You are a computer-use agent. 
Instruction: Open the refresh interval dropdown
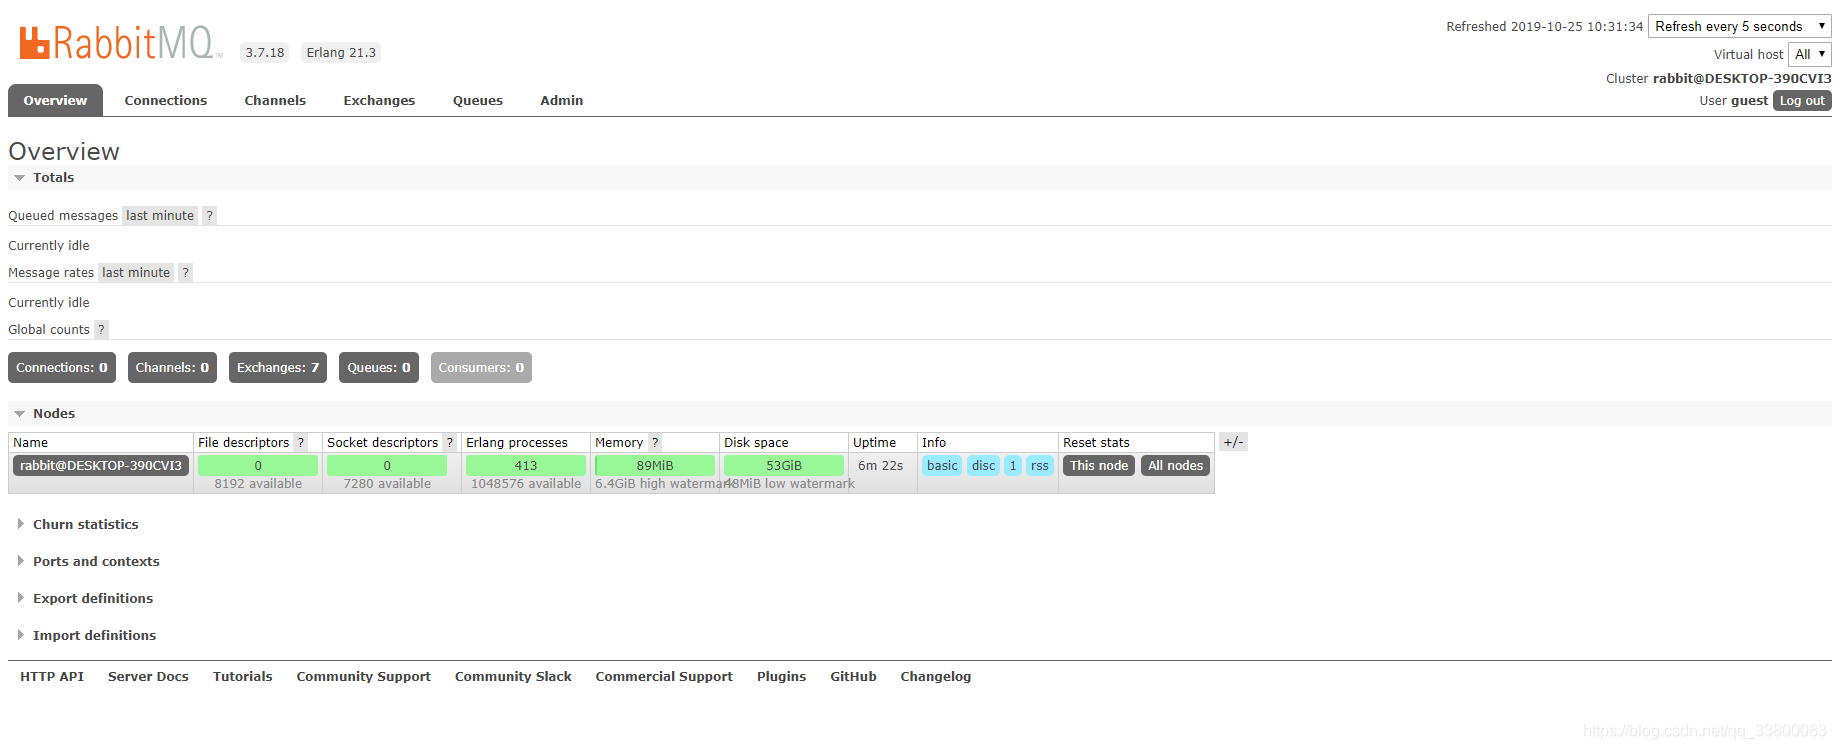pos(1739,27)
